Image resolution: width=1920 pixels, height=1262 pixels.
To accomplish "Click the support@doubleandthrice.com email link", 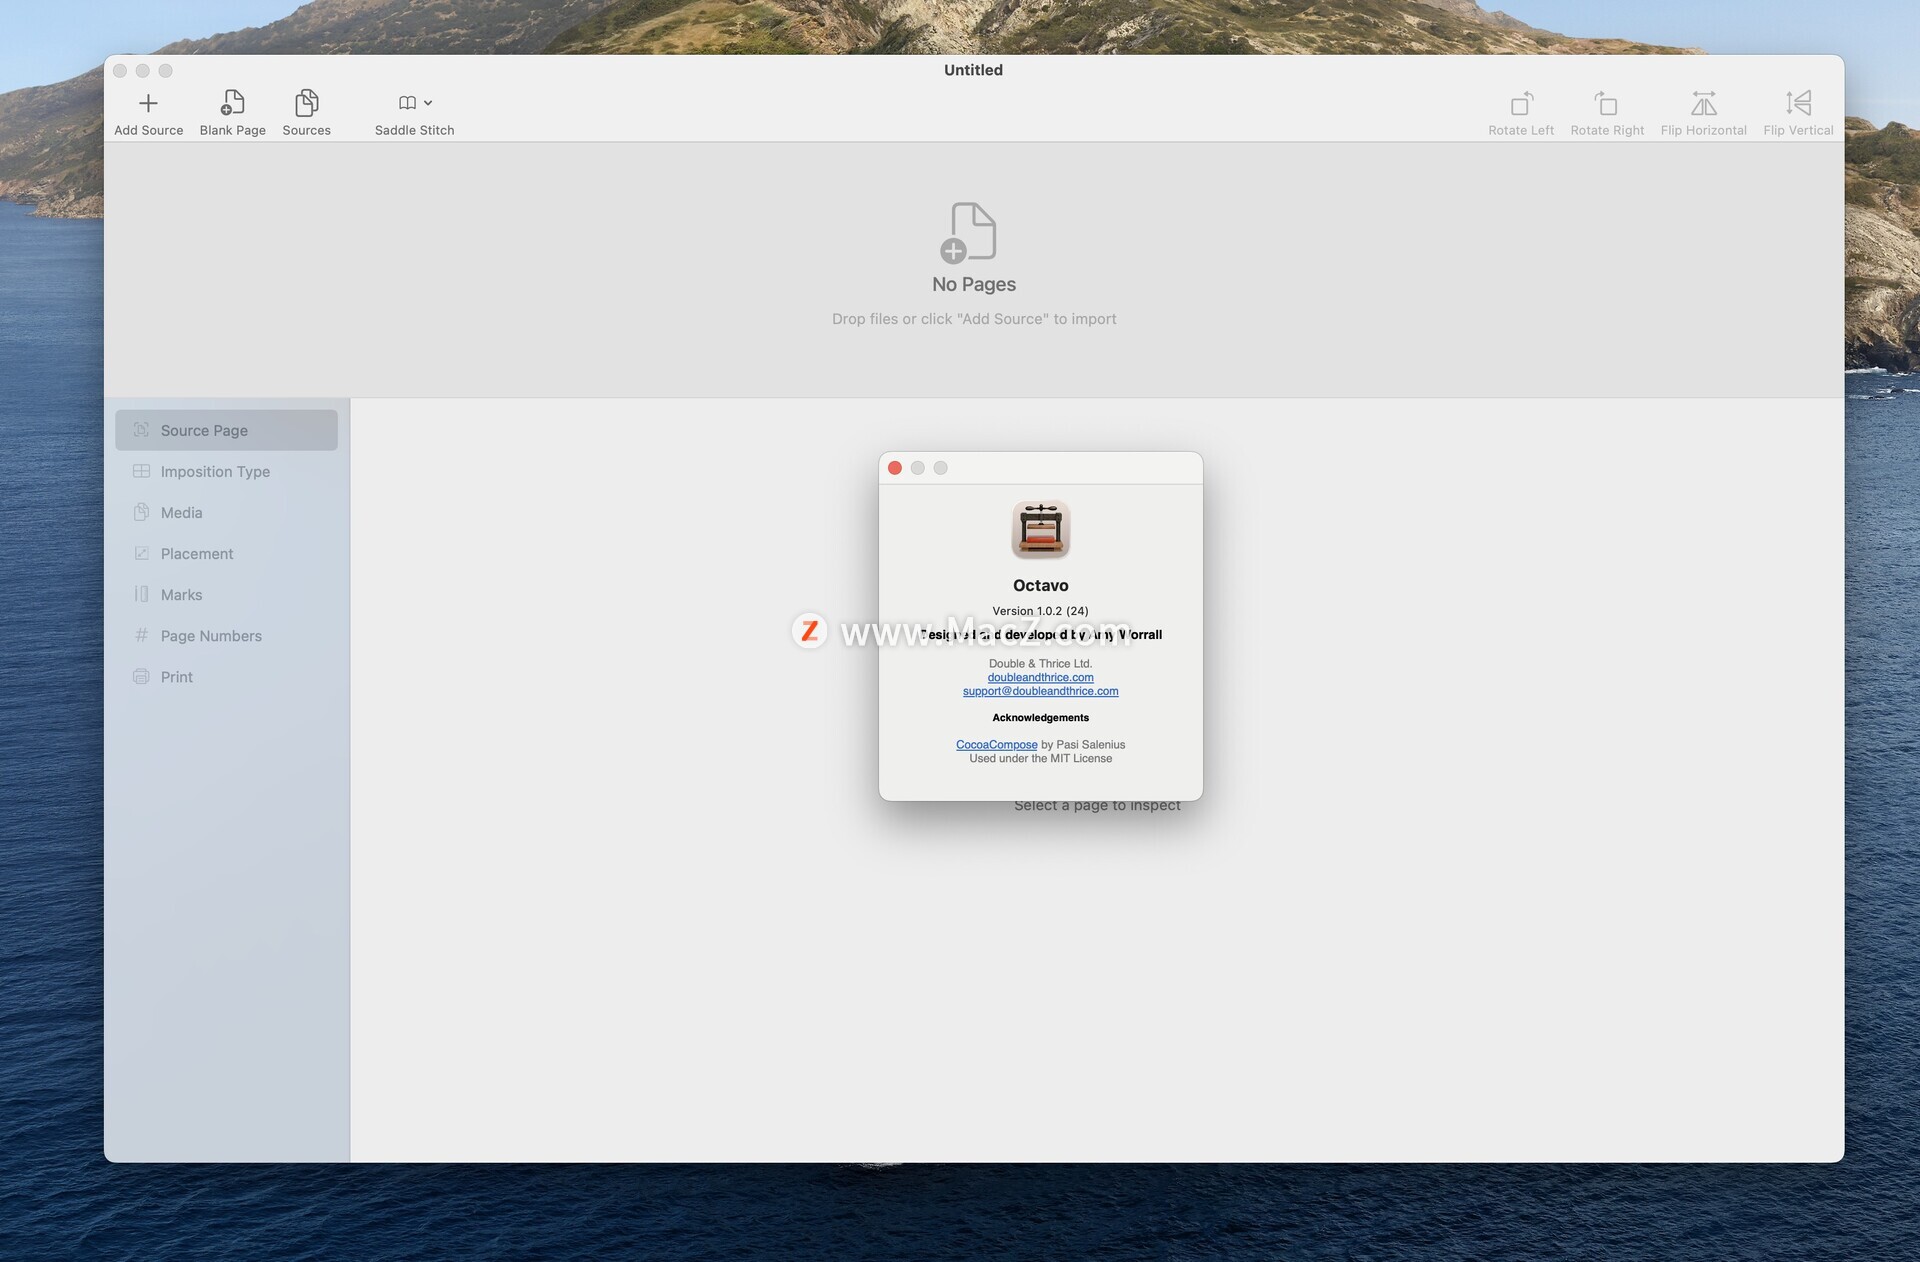I will pyautogui.click(x=1040, y=691).
